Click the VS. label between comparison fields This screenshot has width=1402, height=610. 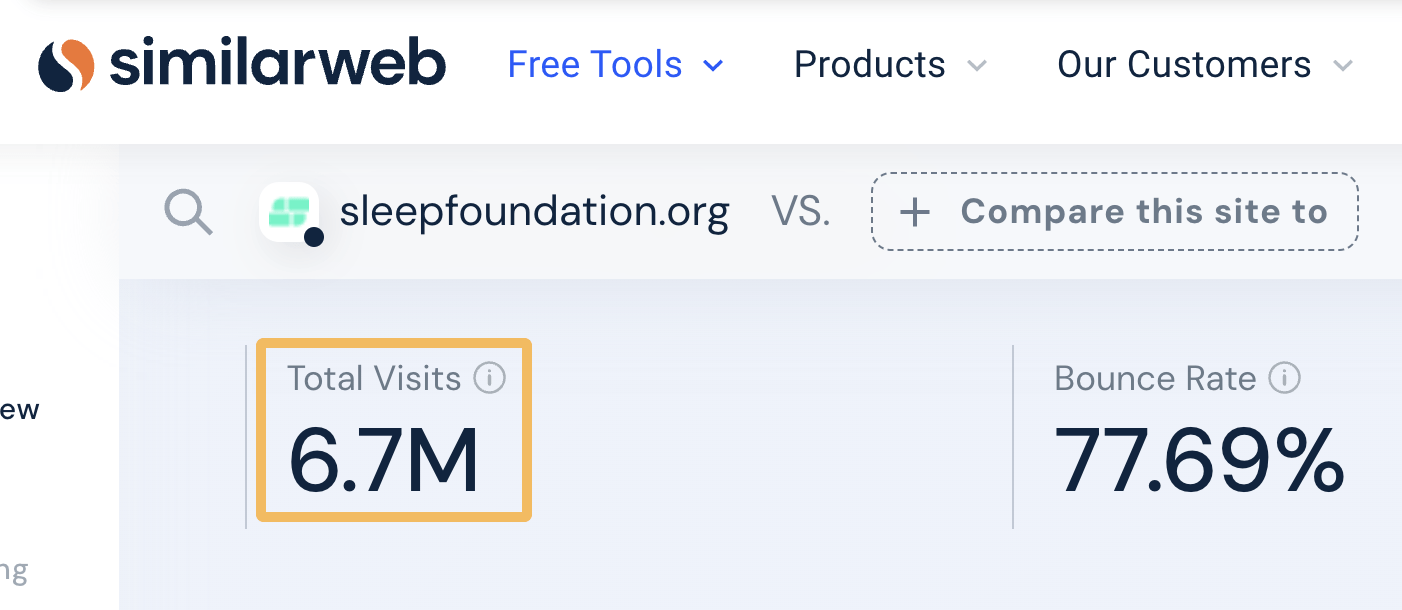(799, 211)
